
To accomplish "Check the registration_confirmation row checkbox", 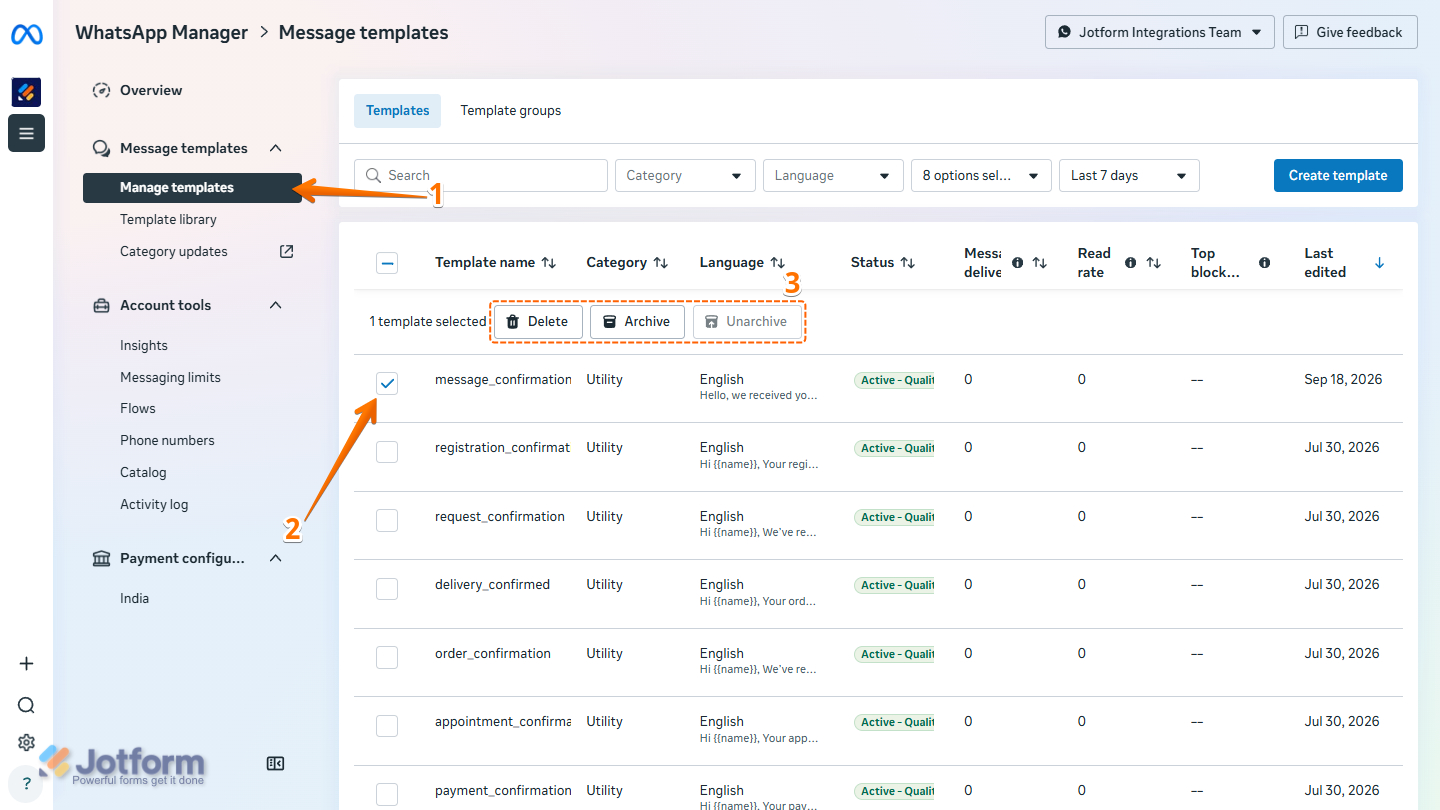I will tap(387, 452).
